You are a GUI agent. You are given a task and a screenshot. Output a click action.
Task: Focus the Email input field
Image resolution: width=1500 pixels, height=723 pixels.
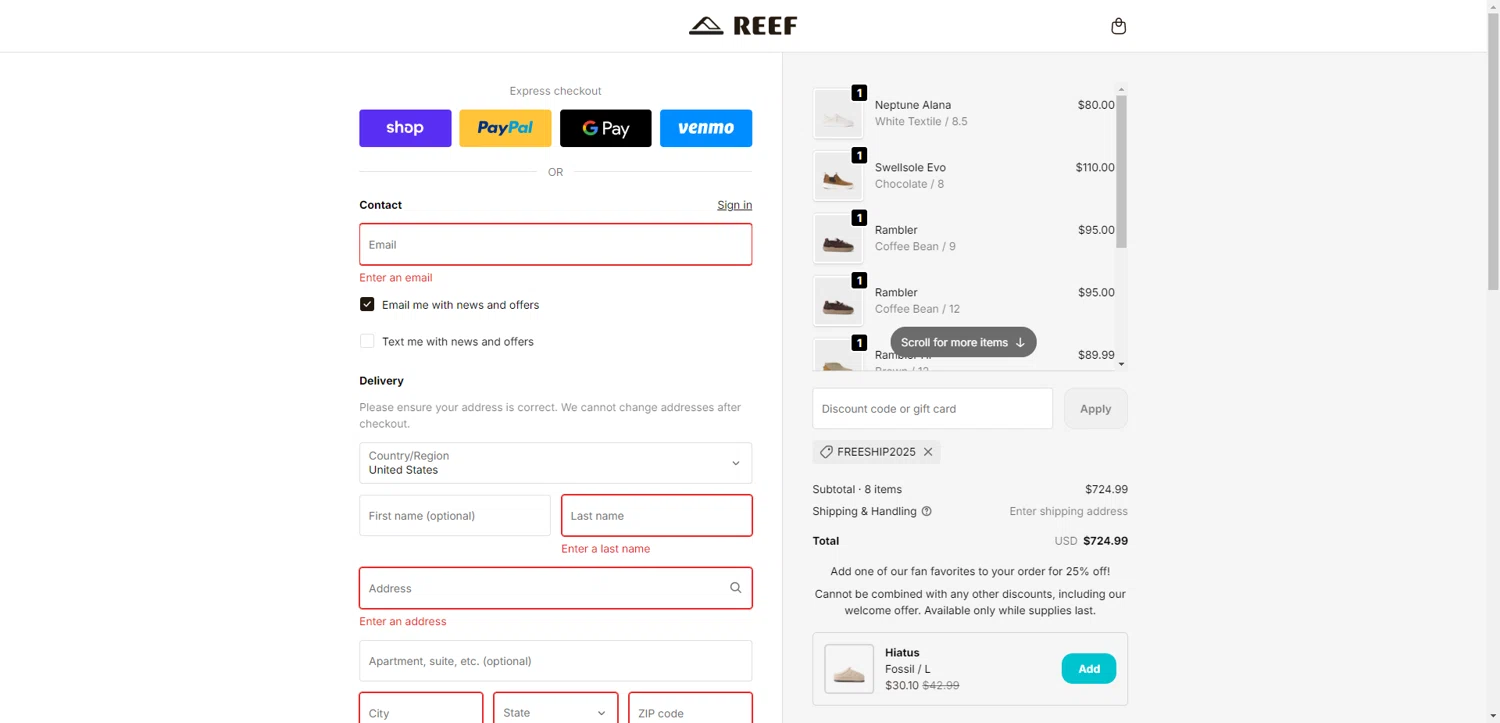[x=555, y=244]
